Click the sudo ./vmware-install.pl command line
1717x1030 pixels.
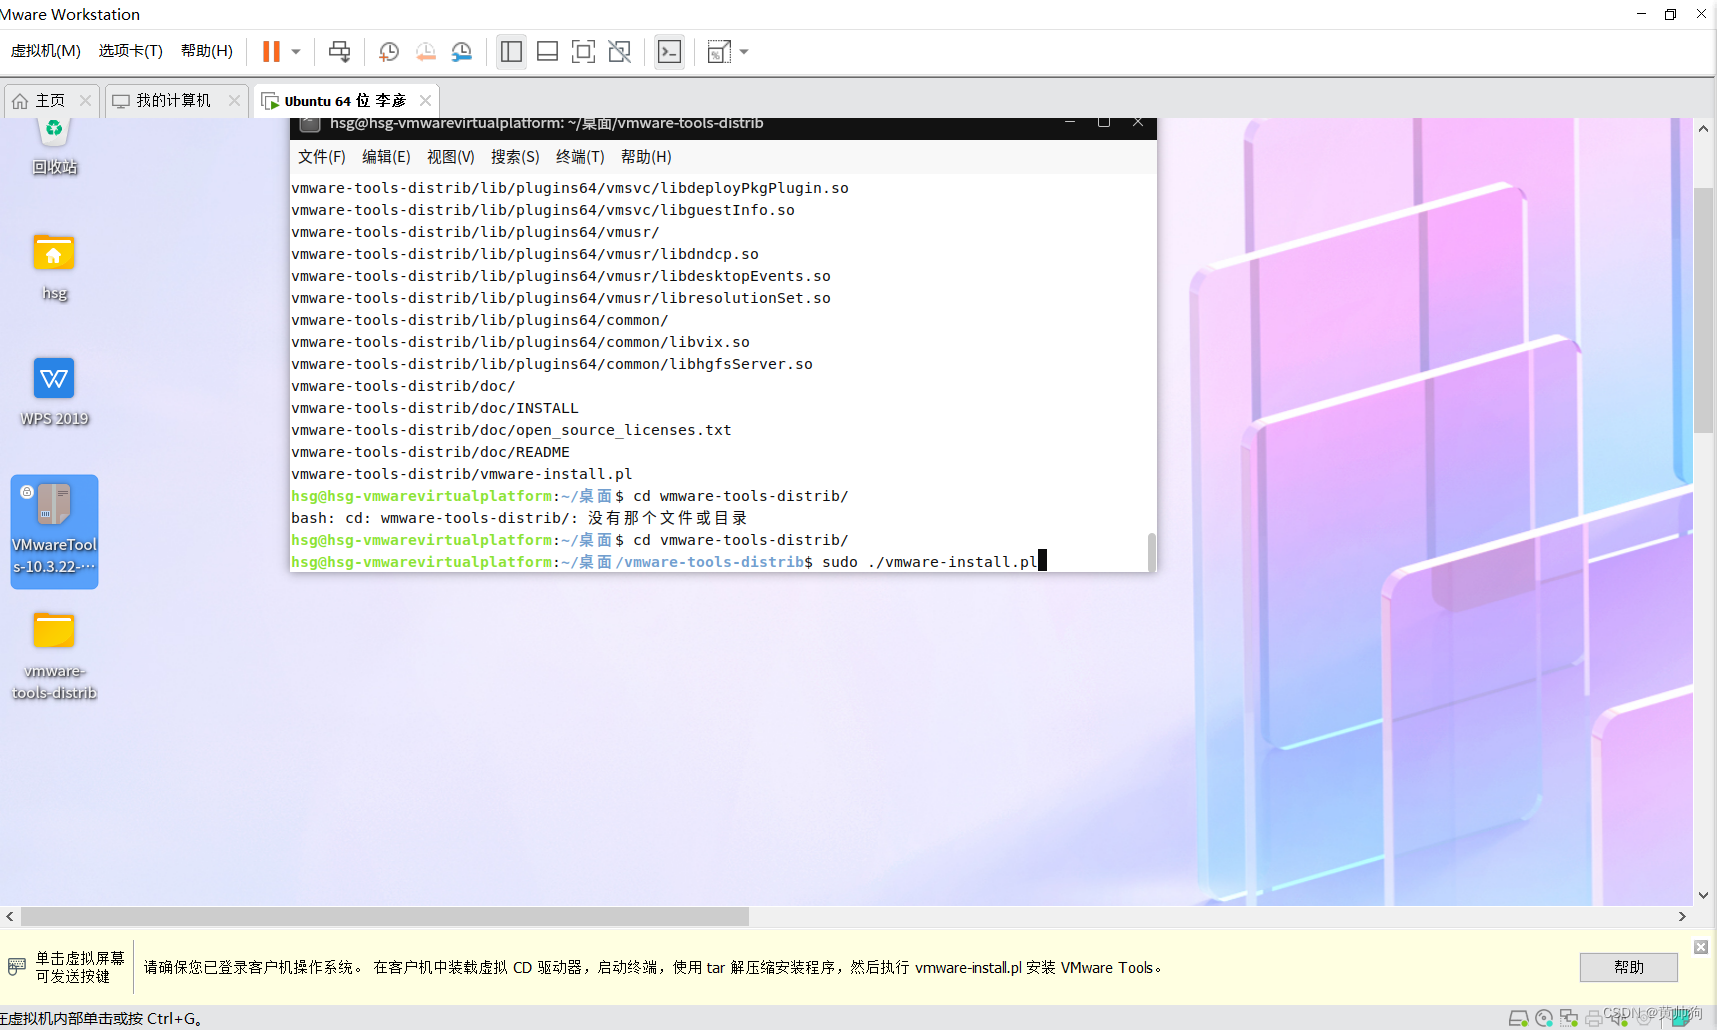coord(668,562)
